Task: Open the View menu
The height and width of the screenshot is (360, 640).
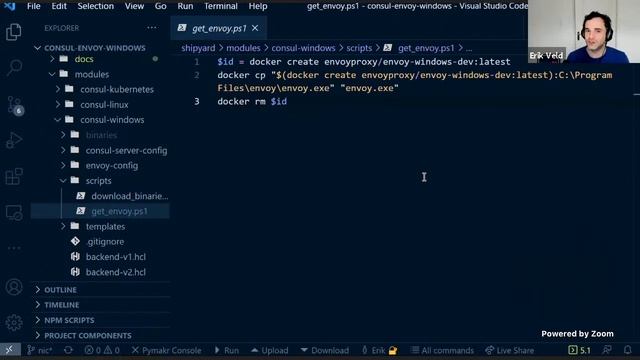Action: pos(134,6)
